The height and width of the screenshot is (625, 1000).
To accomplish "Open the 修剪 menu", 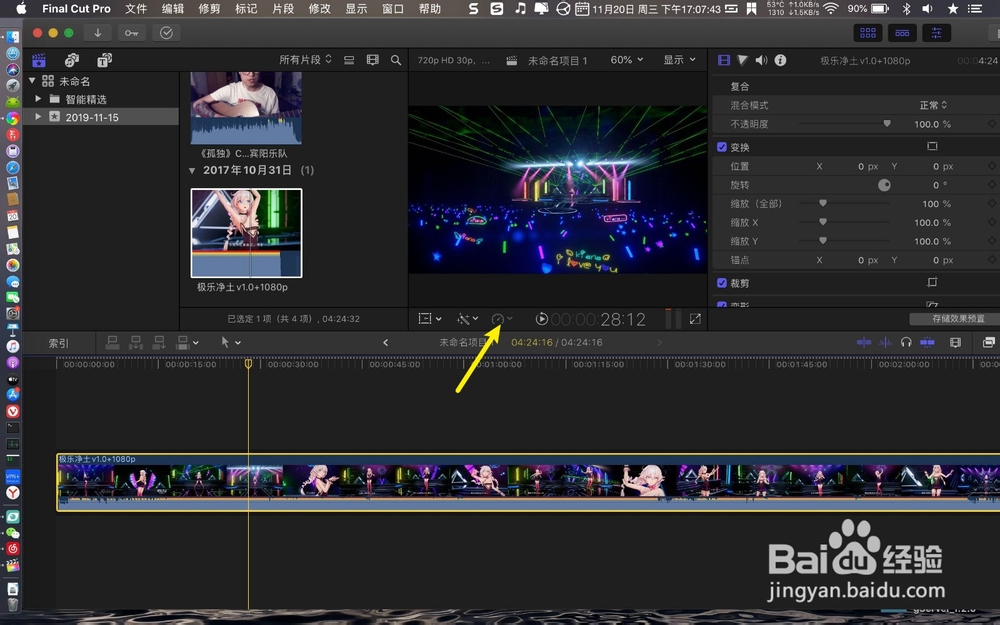I will click(209, 8).
